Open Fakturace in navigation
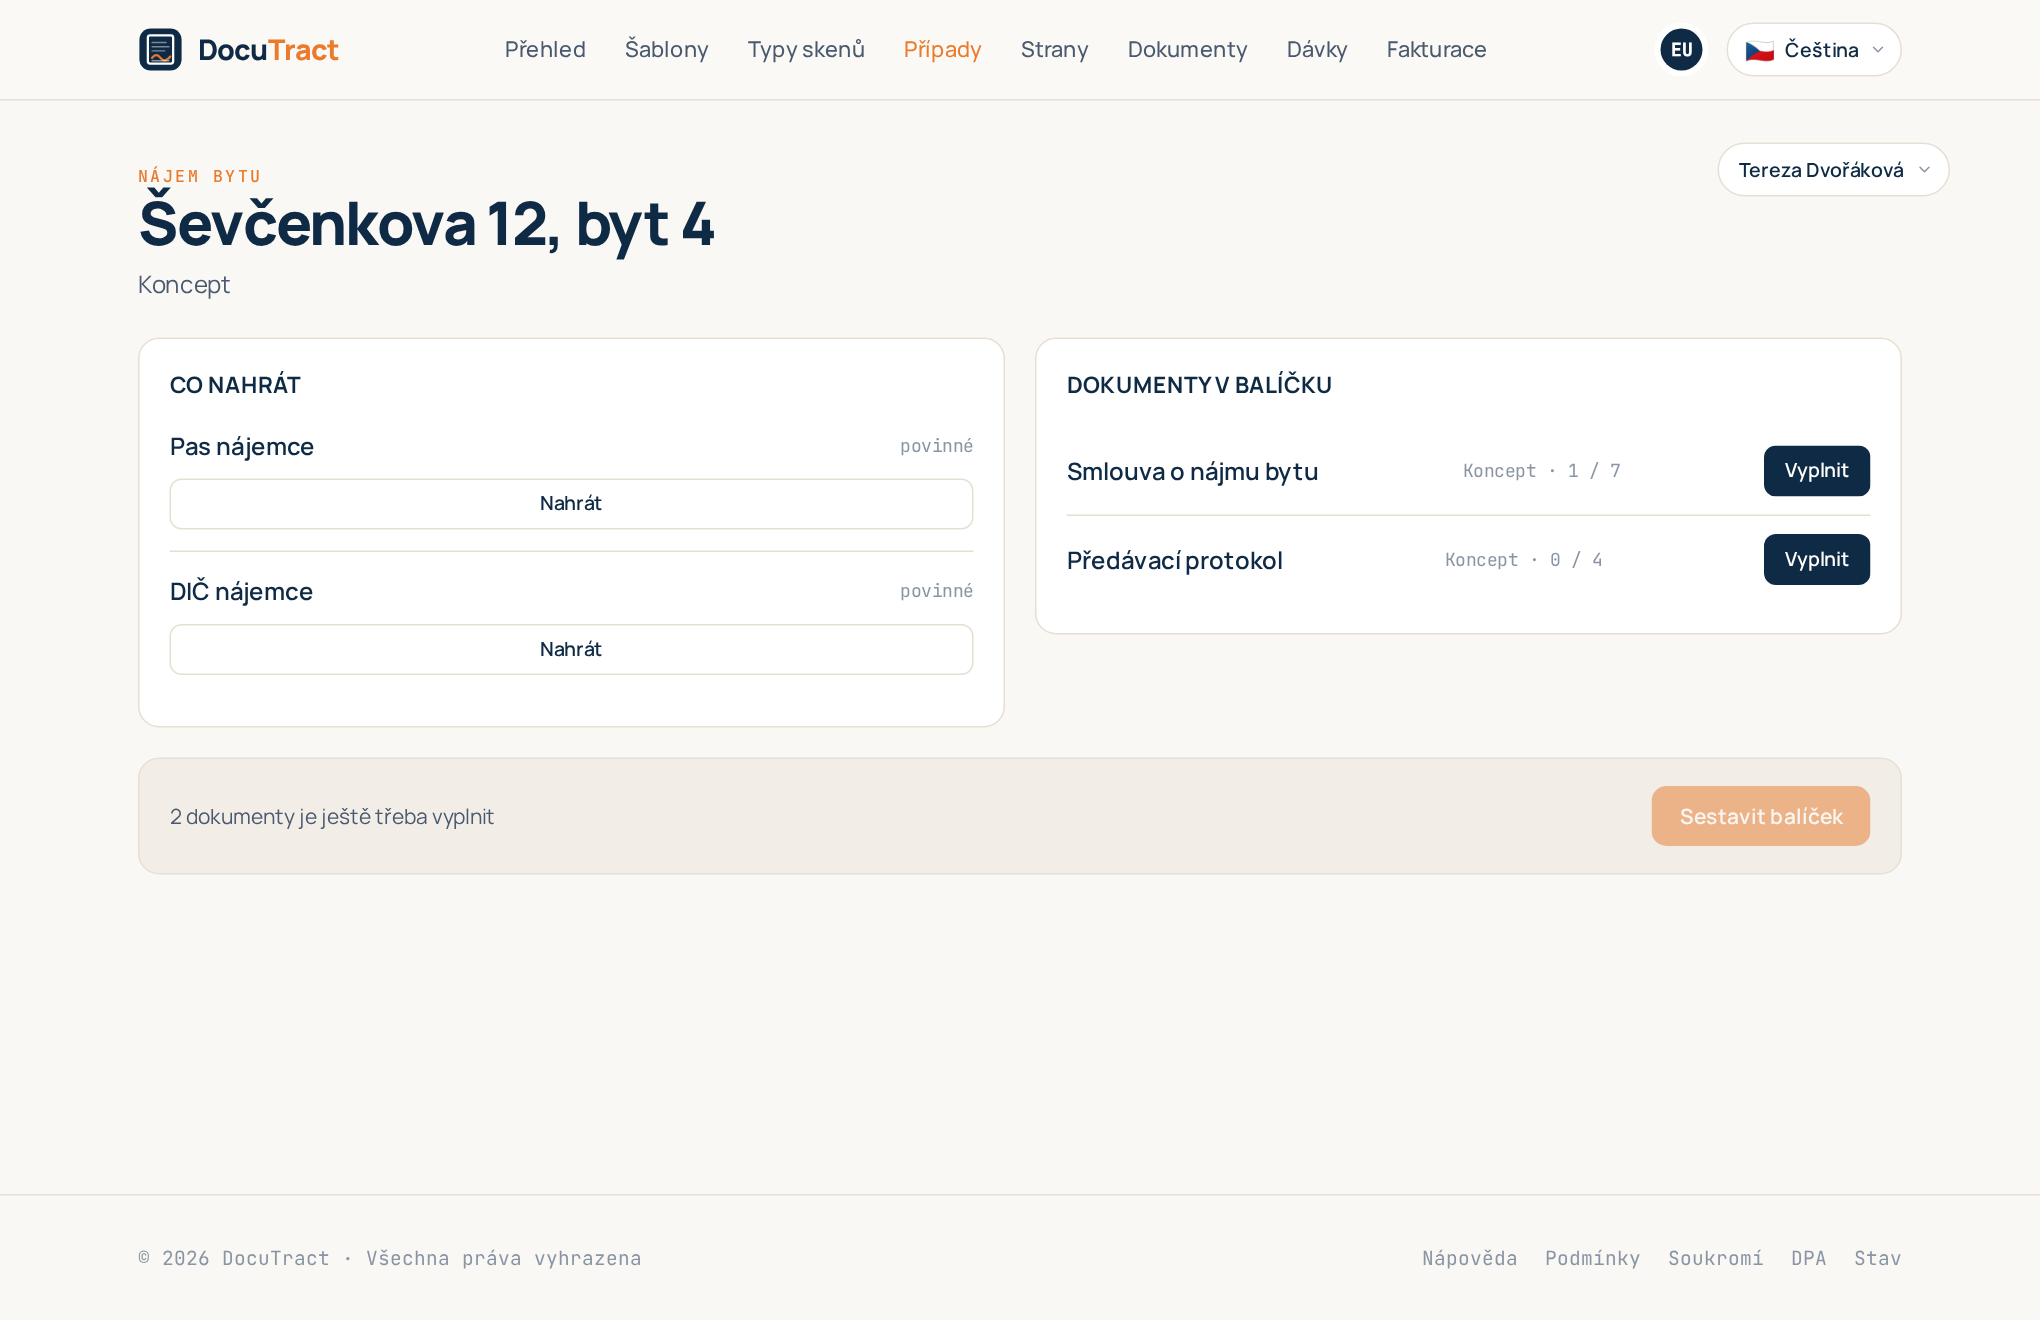Viewport: 2040px width, 1320px height. coord(1436,49)
